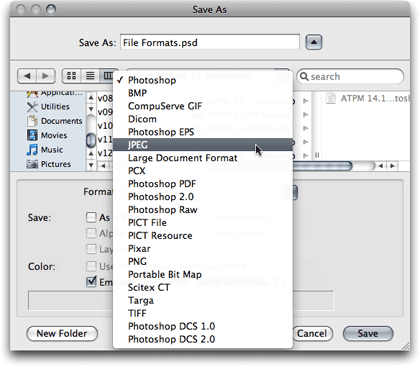Choose Photoshop 2.0 format

[203, 197]
